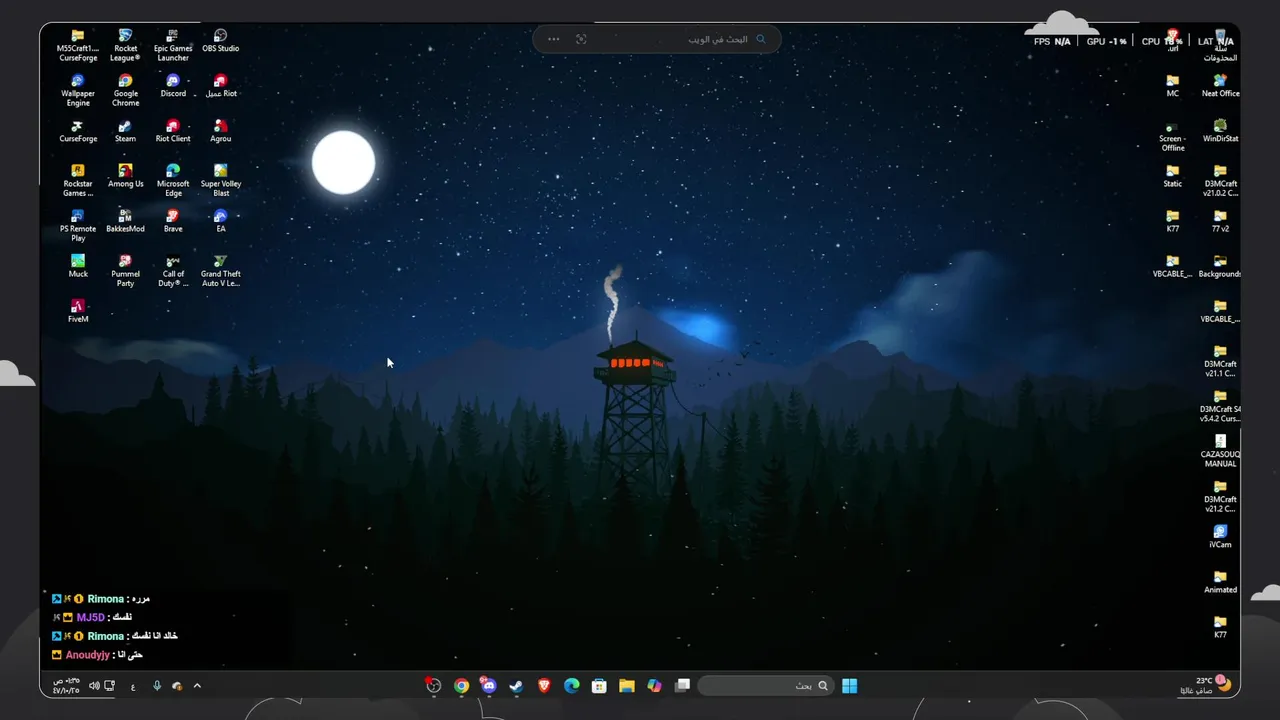Select the 77 v2 folder
The height and width of the screenshot is (720, 1280).
point(1220,221)
